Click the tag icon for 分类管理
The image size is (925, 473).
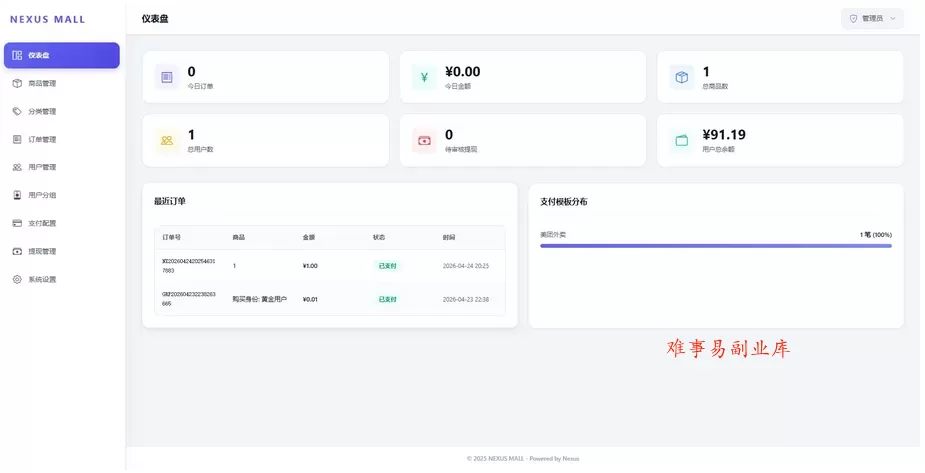point(17,111)
